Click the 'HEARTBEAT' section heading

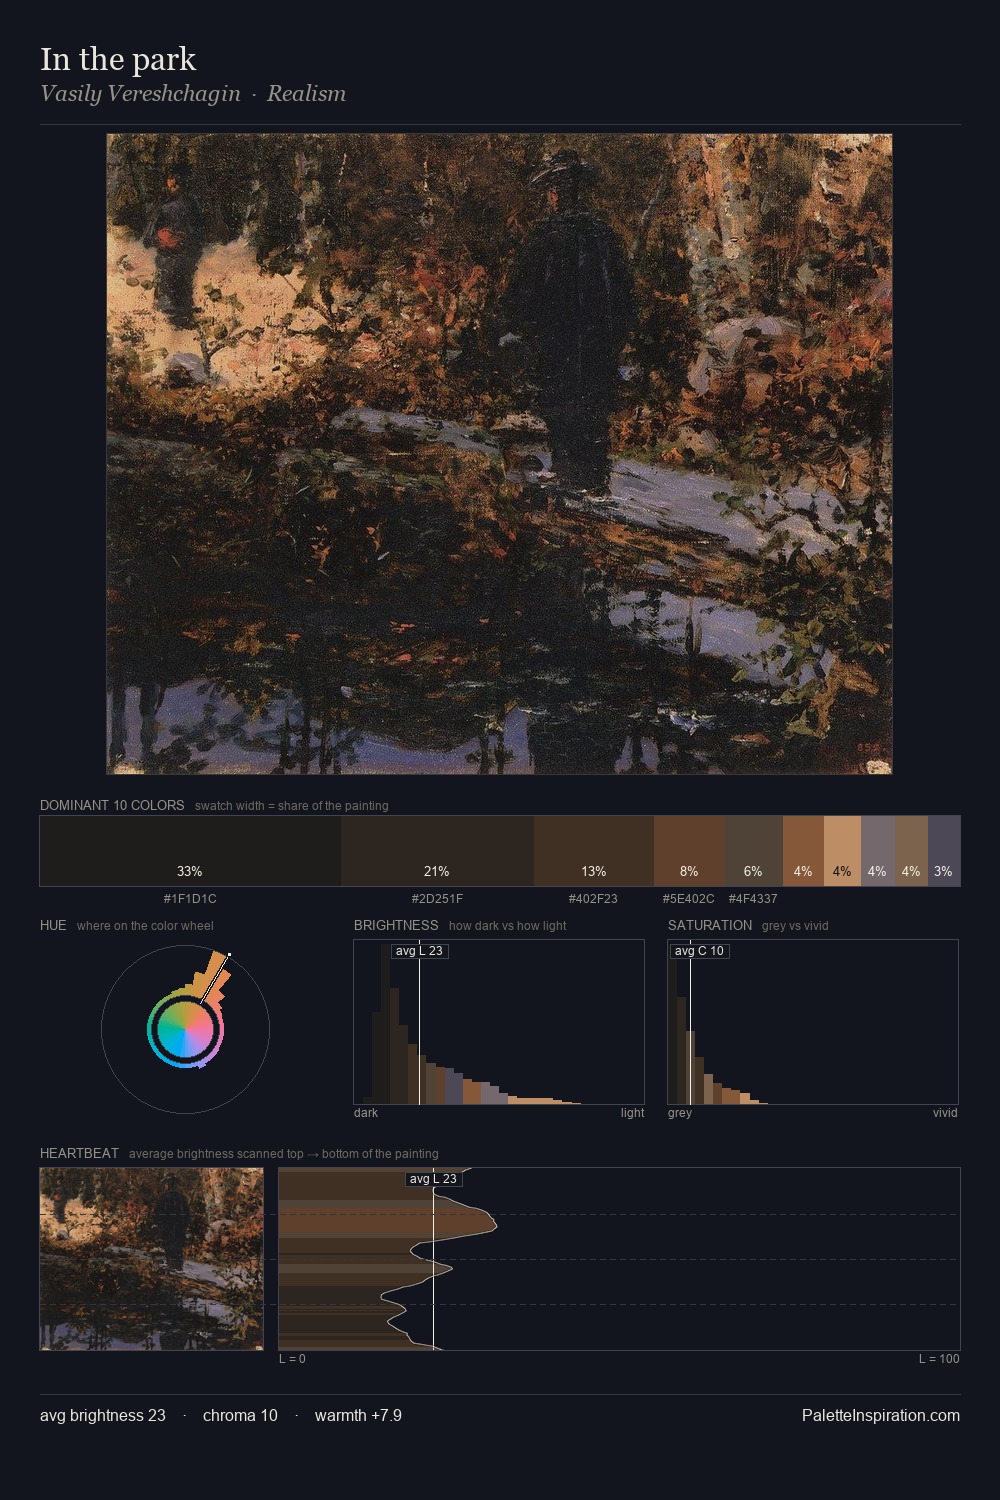tap(79, 1153)
